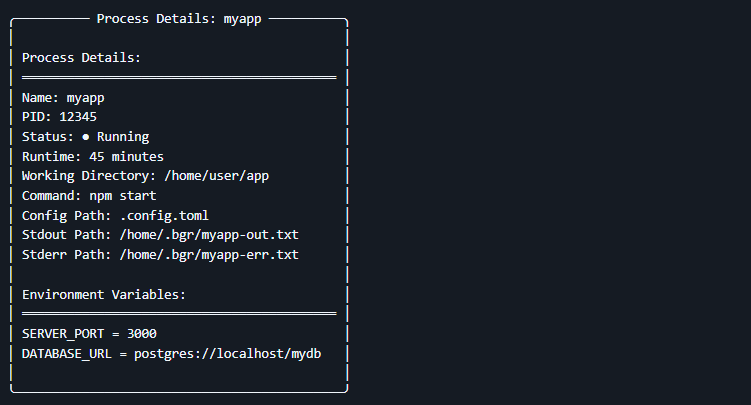Click the .config.toml config path

click(x=164, y=215)
